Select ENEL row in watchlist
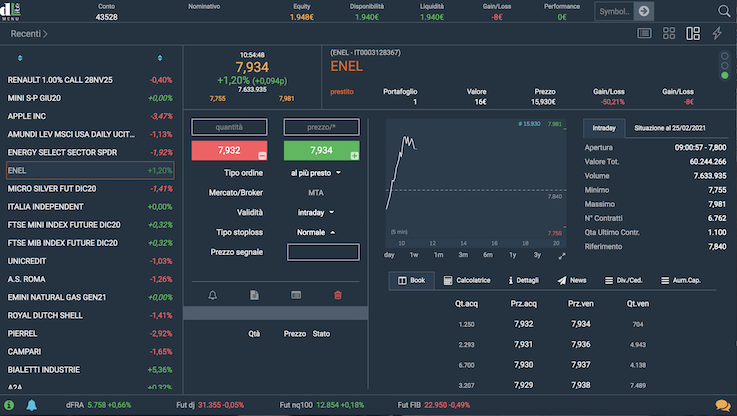The image size is (737, 416). tap(90, 170)
